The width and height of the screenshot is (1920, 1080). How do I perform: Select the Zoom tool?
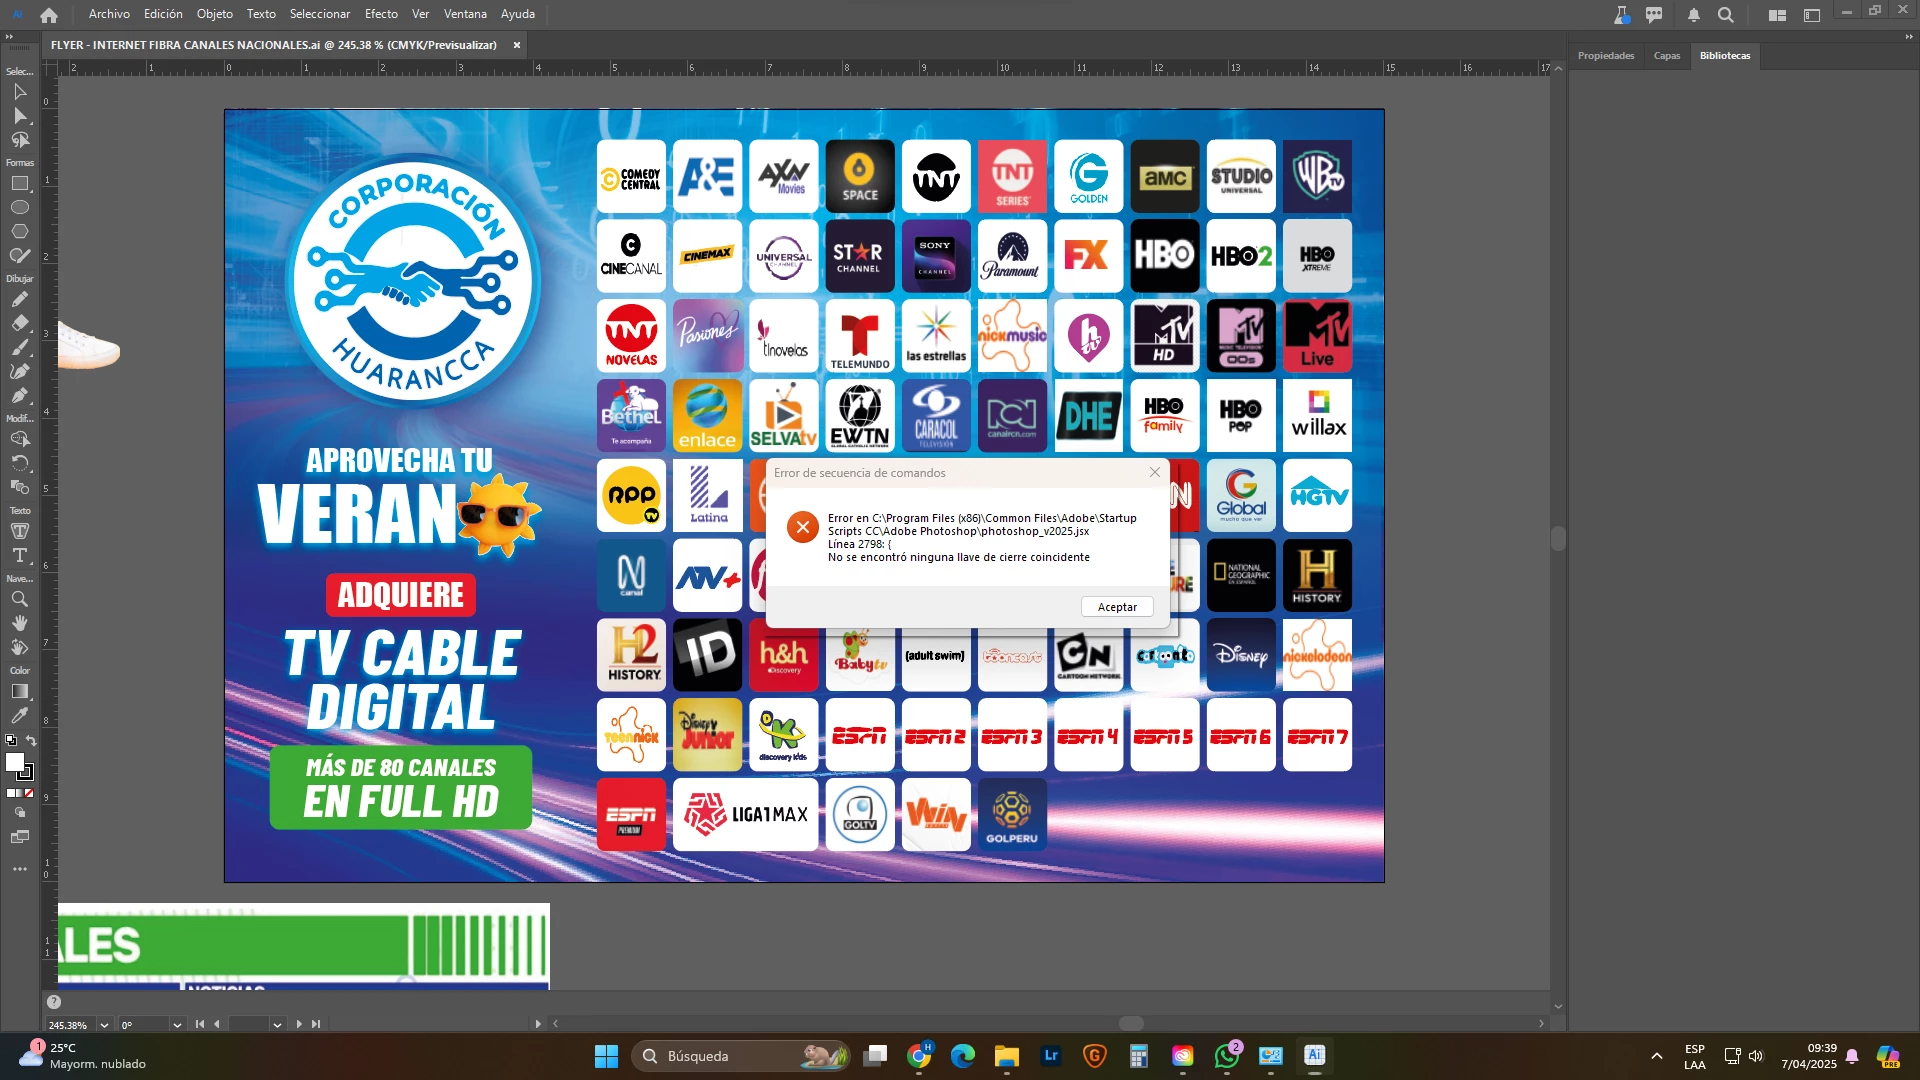click(x=20, y=599)
